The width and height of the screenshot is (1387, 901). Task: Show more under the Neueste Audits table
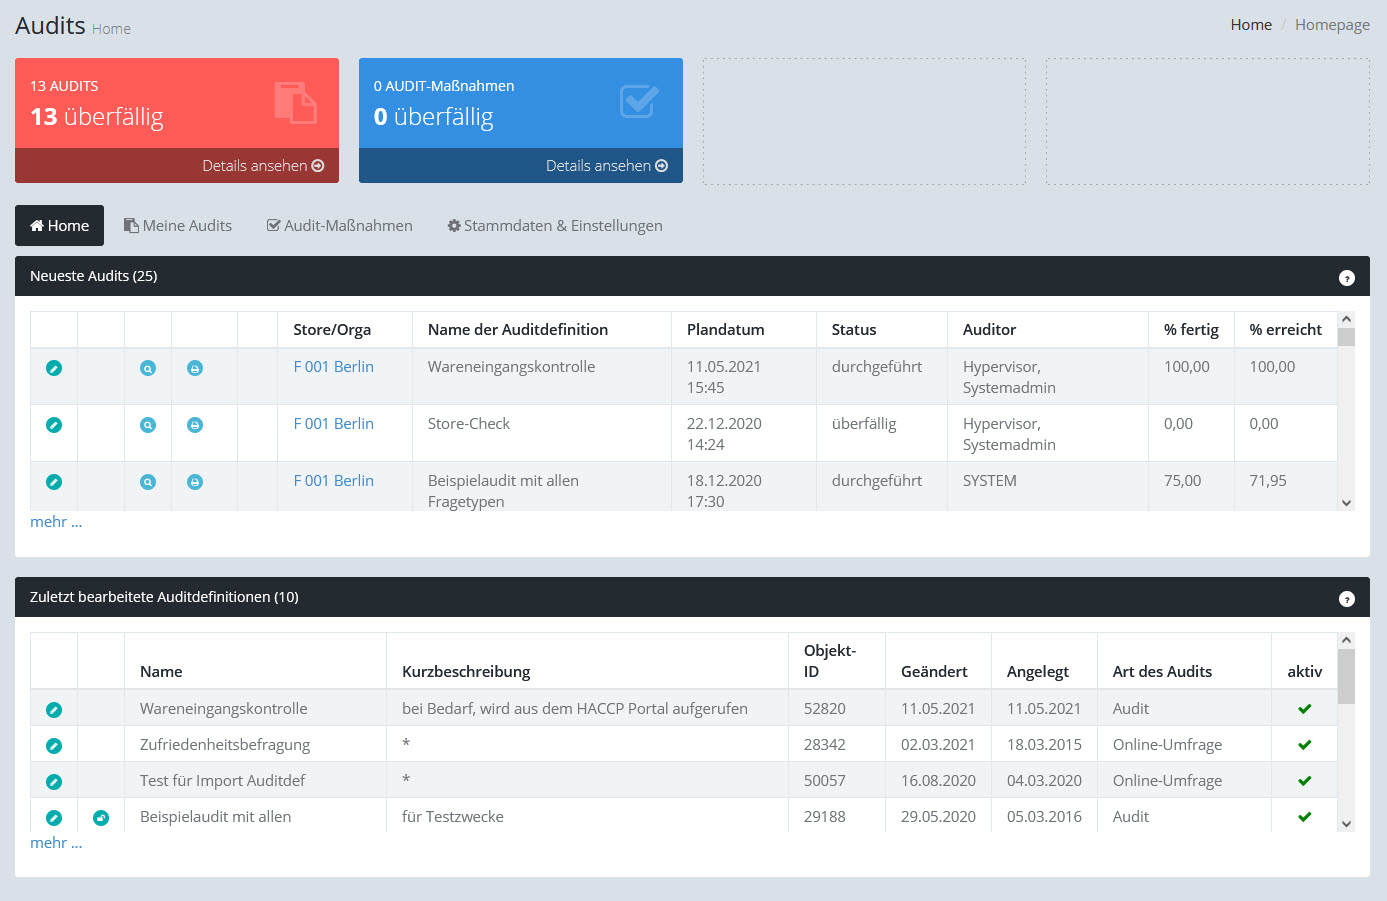point(56,522)
